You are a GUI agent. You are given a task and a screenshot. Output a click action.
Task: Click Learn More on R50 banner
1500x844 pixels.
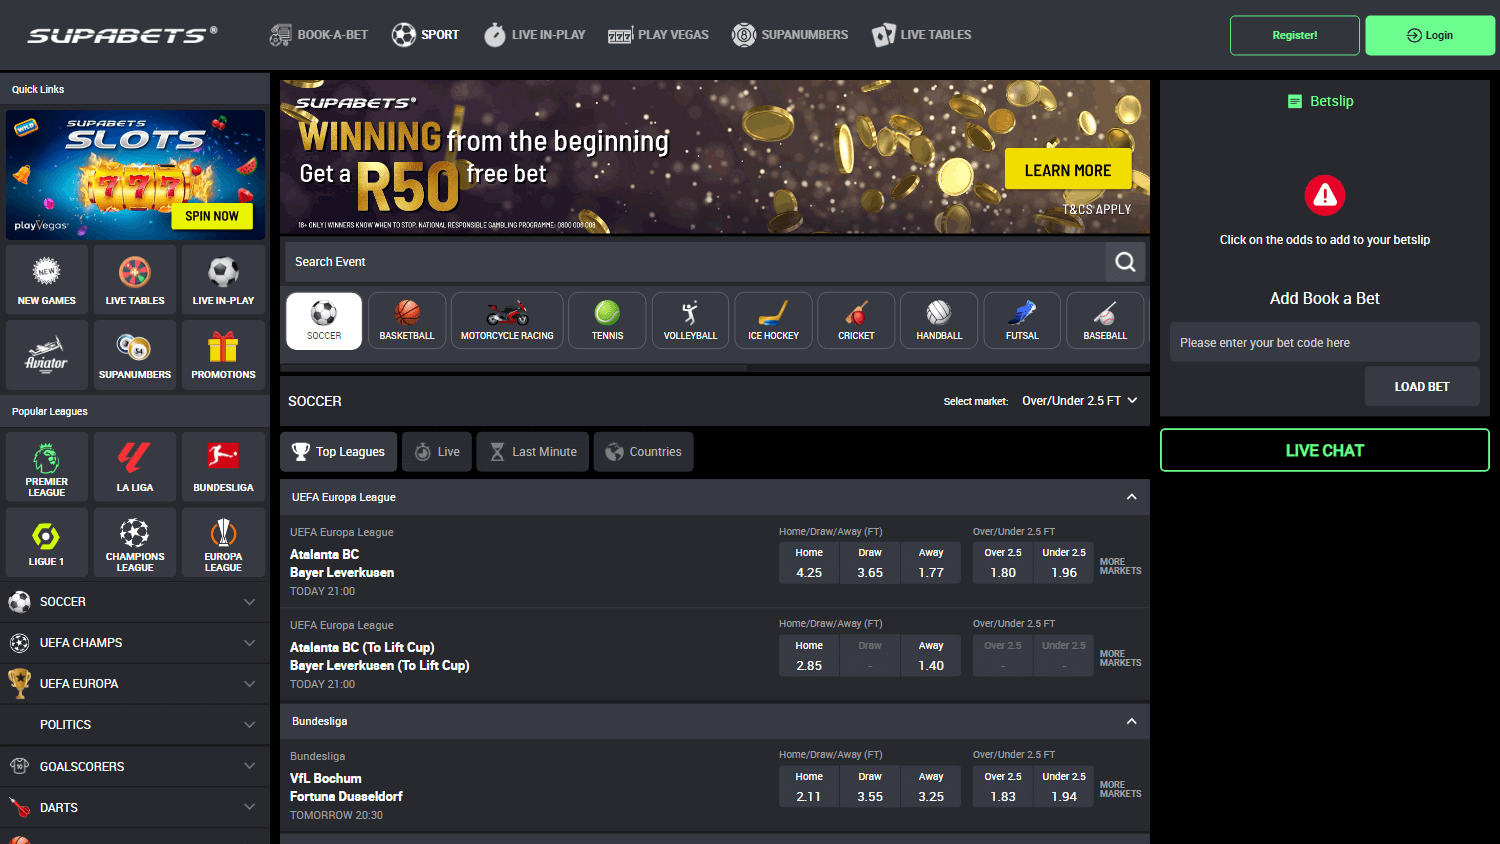click(x=1068, y=170)
